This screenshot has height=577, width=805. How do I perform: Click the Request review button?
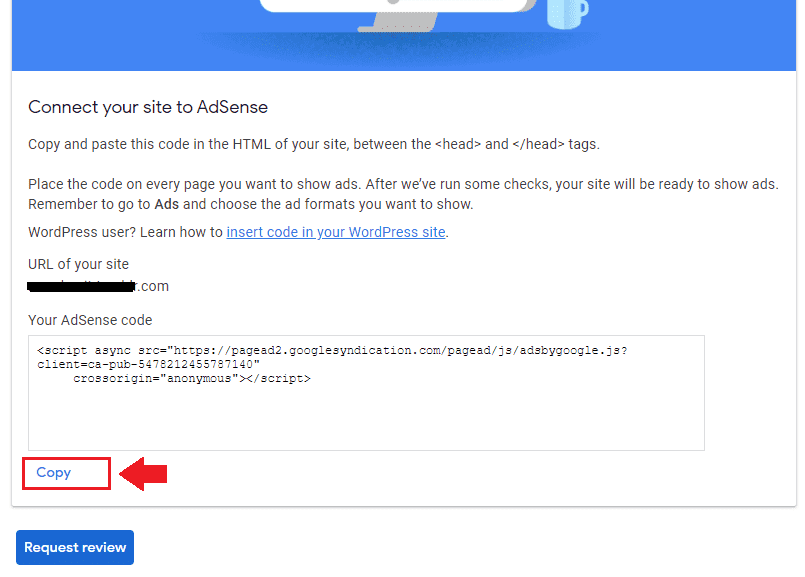click(x=75, y=547)
